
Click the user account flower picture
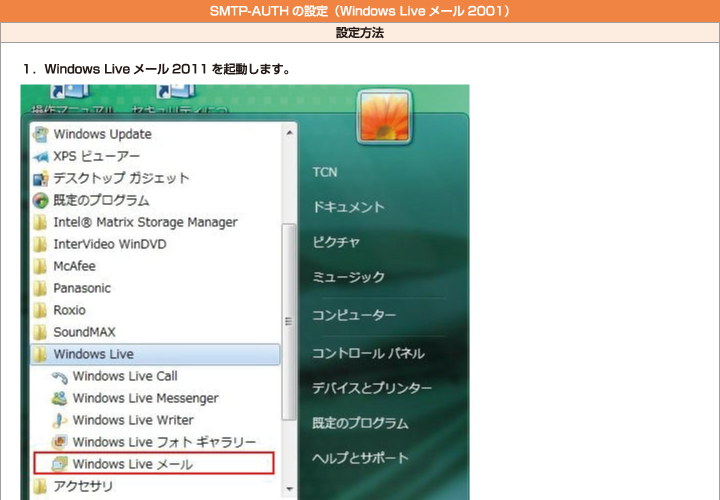tap(384, 117)
